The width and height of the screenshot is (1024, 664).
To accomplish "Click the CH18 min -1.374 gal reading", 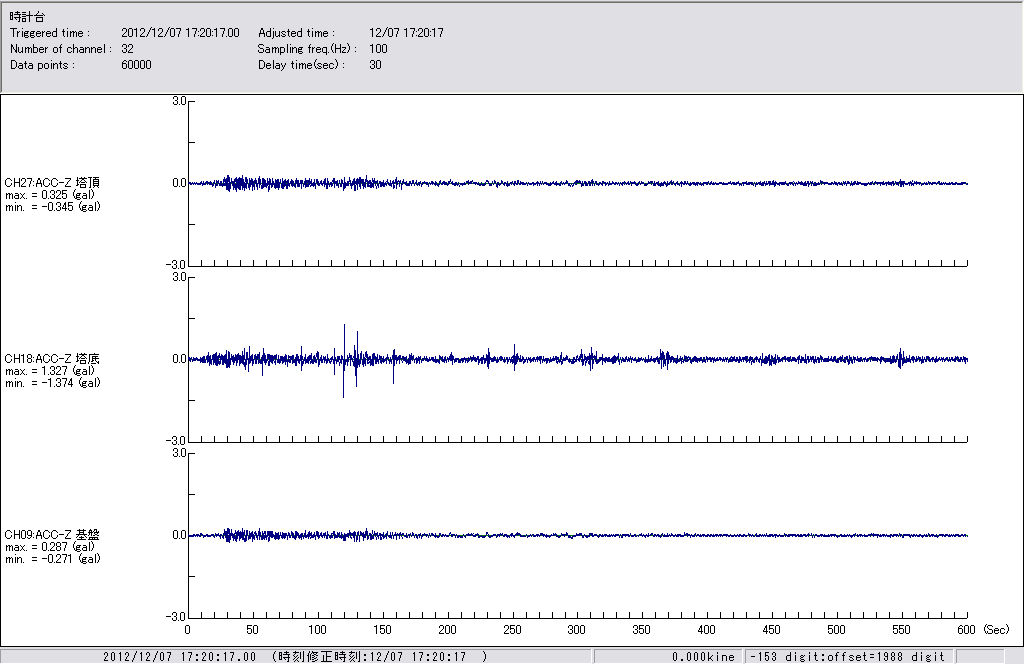I will (52, 383).
